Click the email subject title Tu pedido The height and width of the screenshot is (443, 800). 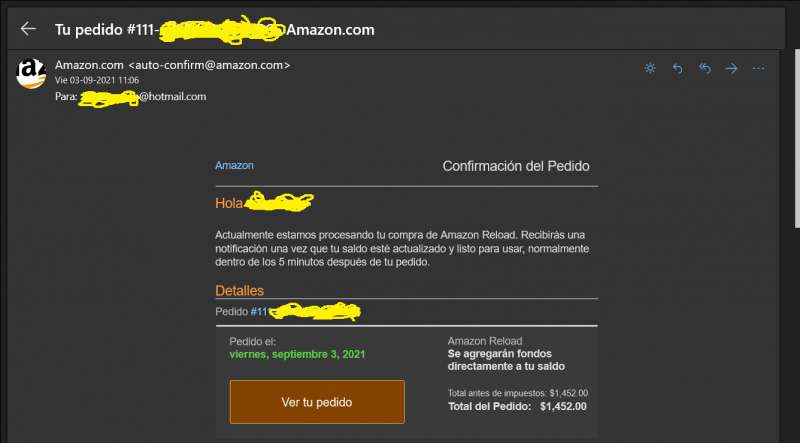click(214, 30)
